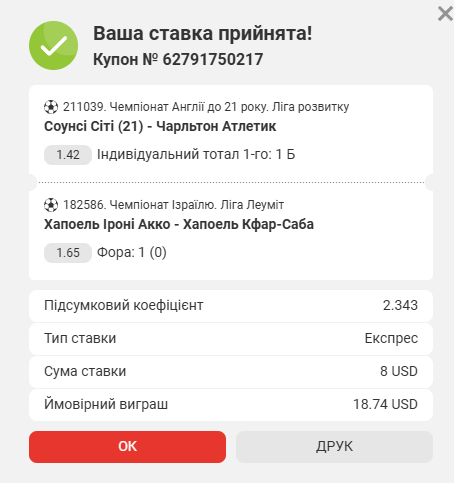Open Хапоель Іроні Акко - Хапоель Кфар-Саба match
Image resolution: width=454 pixels, height=483 pixels.
click(179, 224)
